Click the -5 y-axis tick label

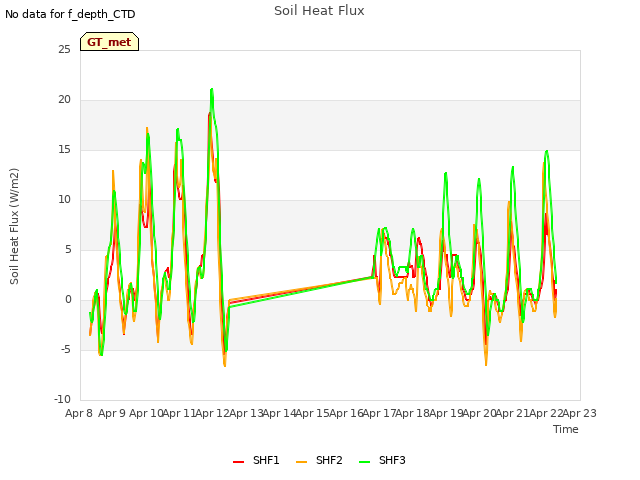(66, 349)
